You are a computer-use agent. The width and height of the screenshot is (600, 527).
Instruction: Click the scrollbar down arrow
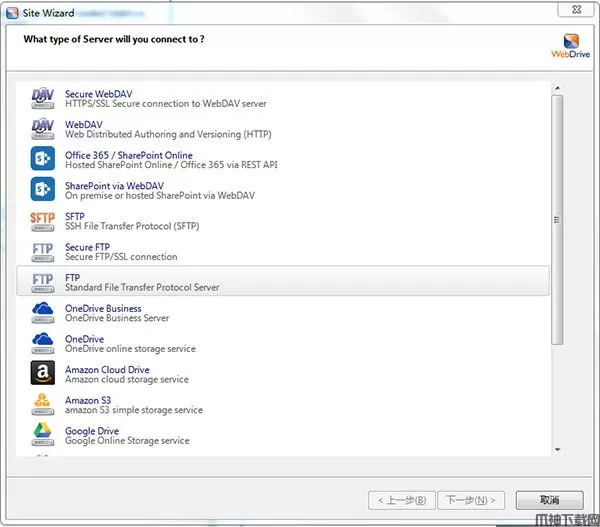[x=557, y=449]
